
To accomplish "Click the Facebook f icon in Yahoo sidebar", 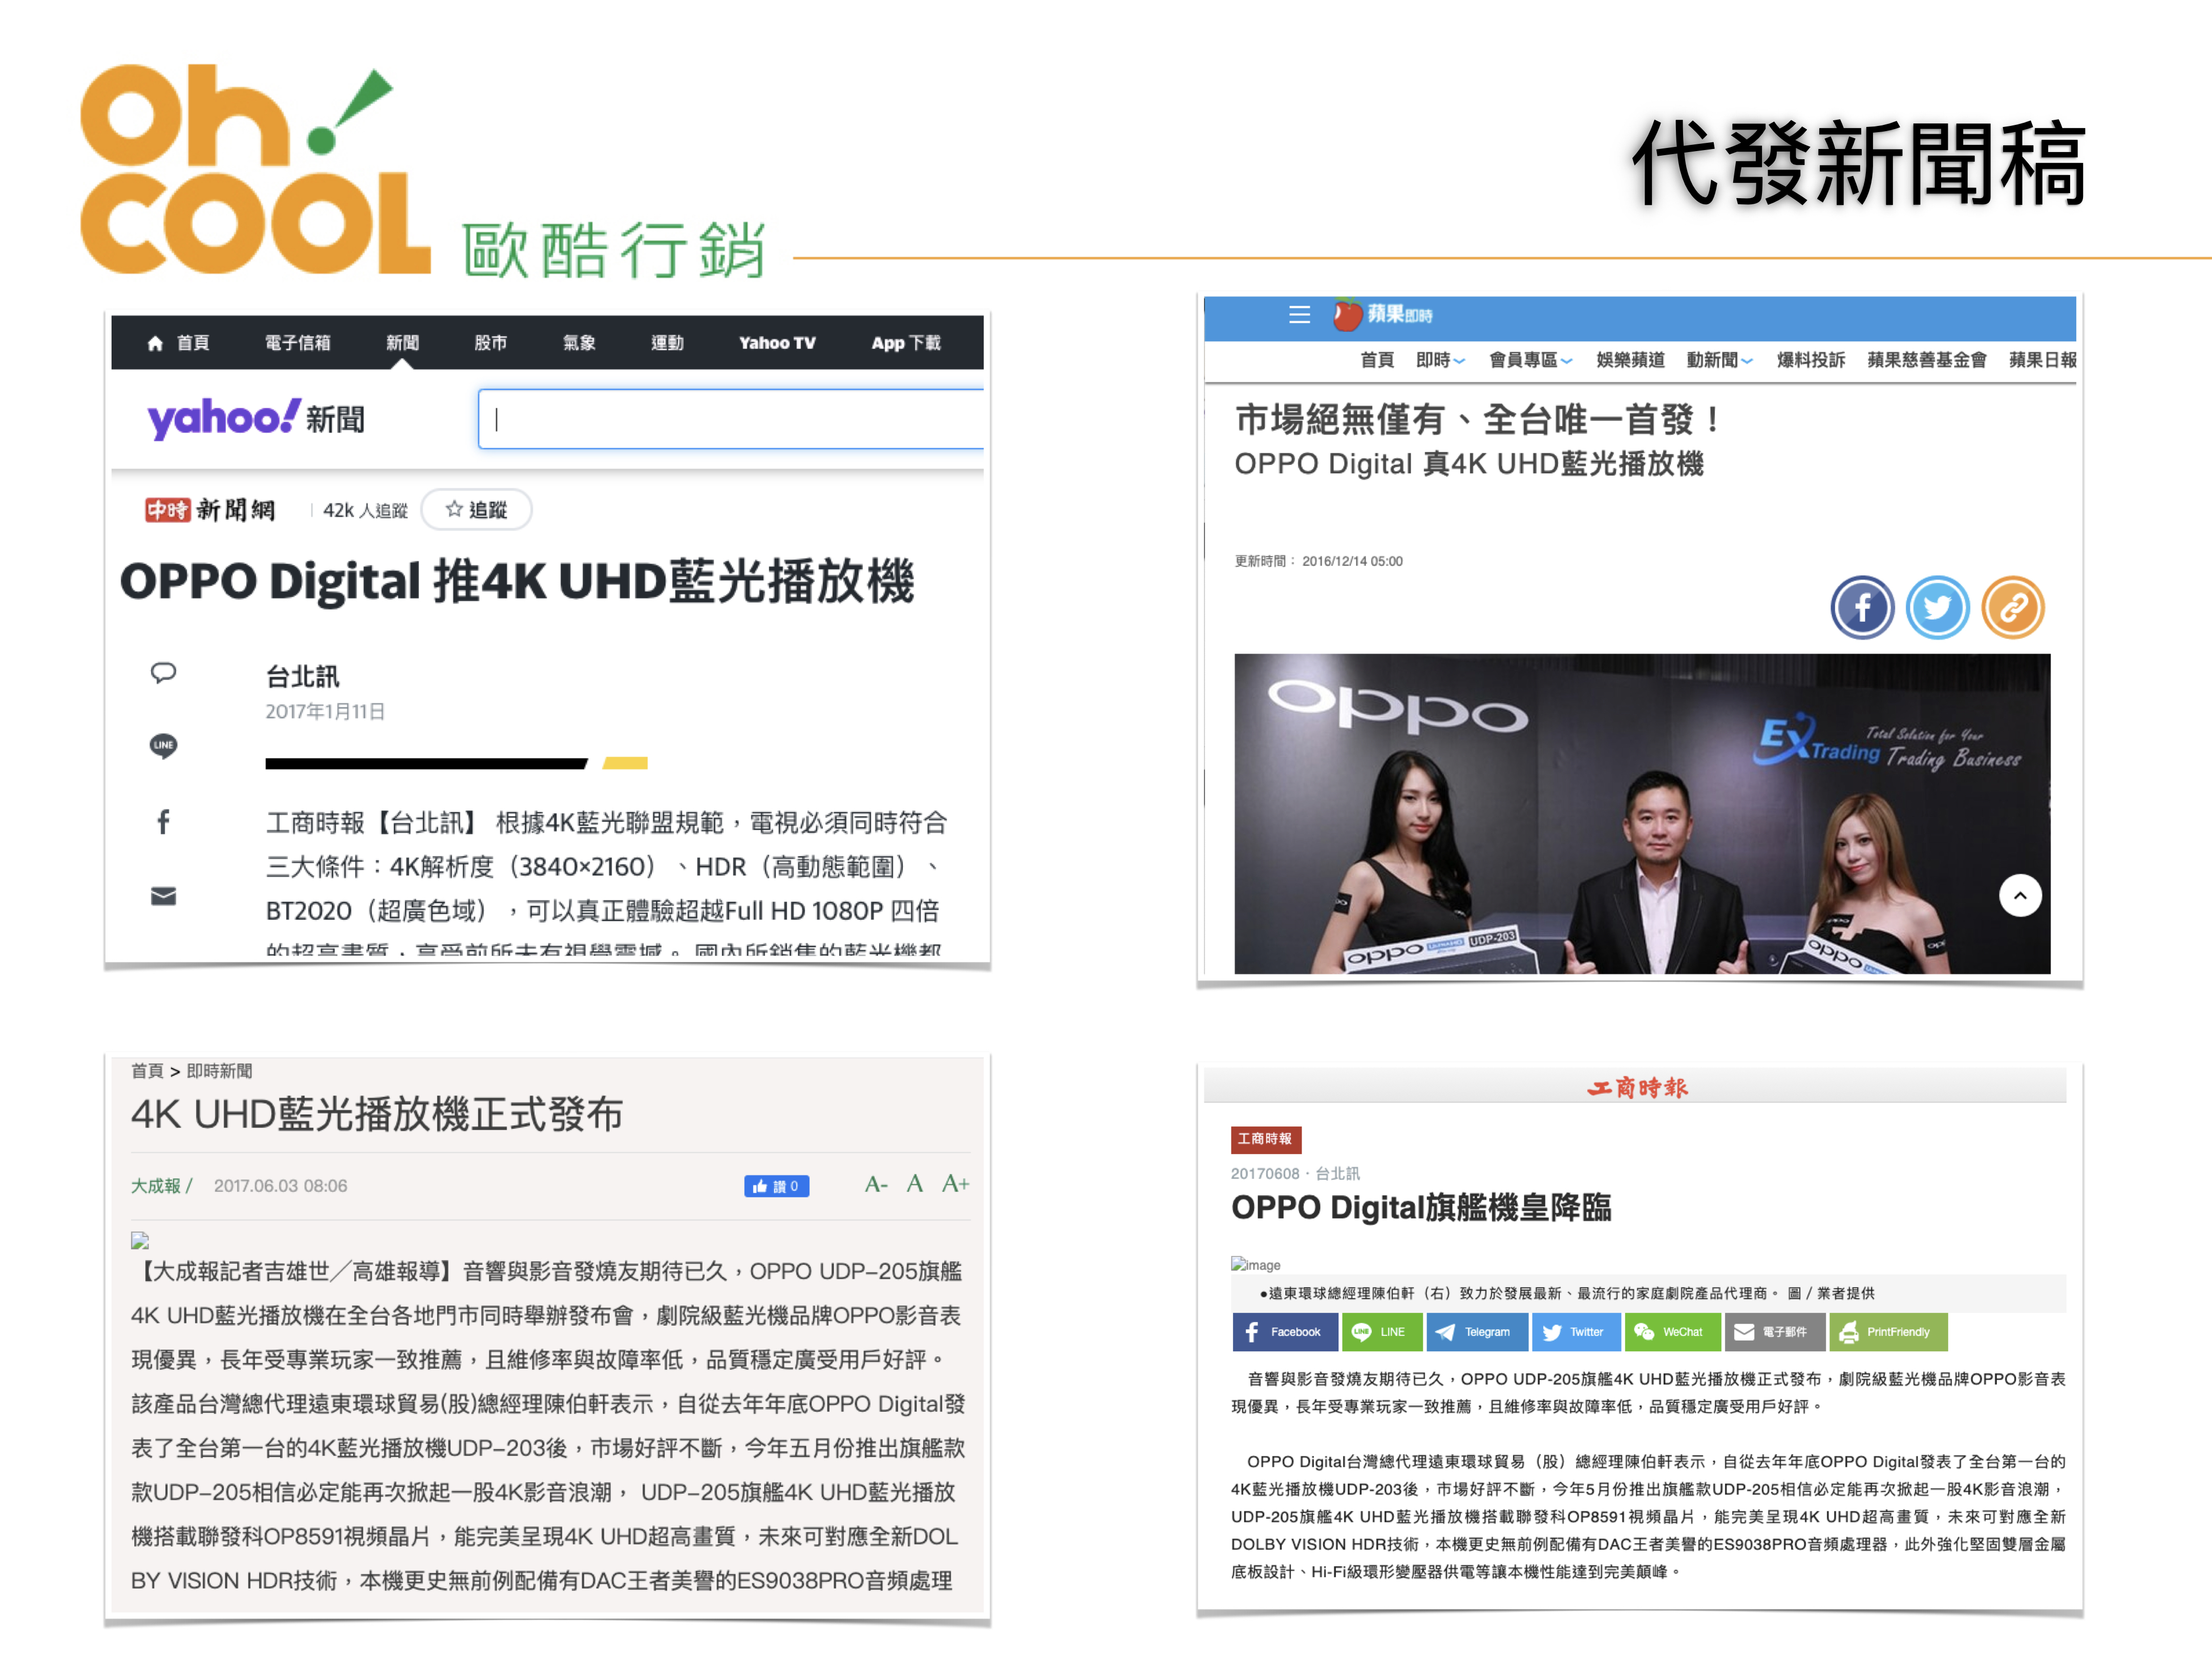I will [163, 822].
